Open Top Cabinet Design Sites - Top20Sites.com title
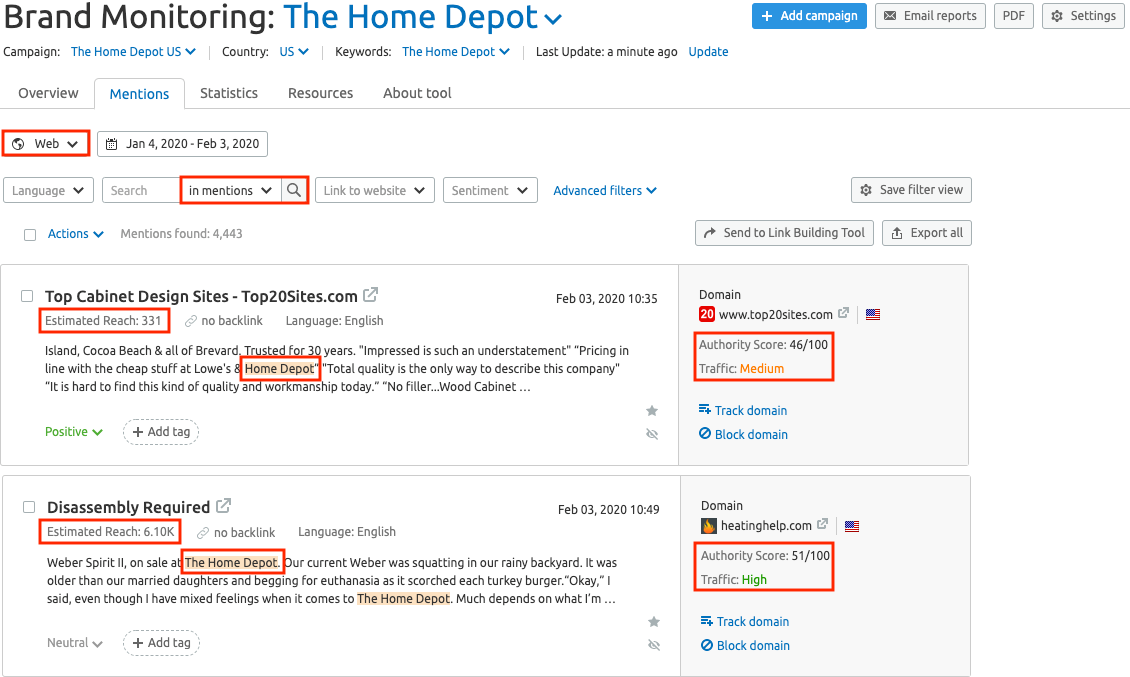Screen dimensions: 1130x677 (x=201, y=296)
